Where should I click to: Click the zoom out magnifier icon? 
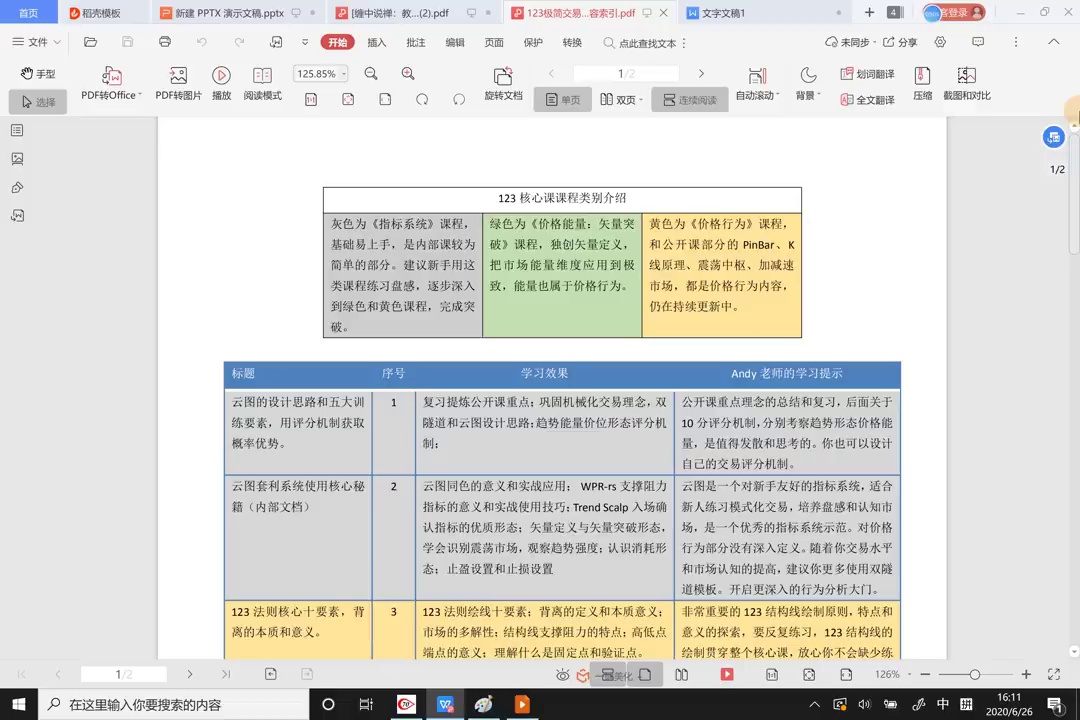[371, 74]
